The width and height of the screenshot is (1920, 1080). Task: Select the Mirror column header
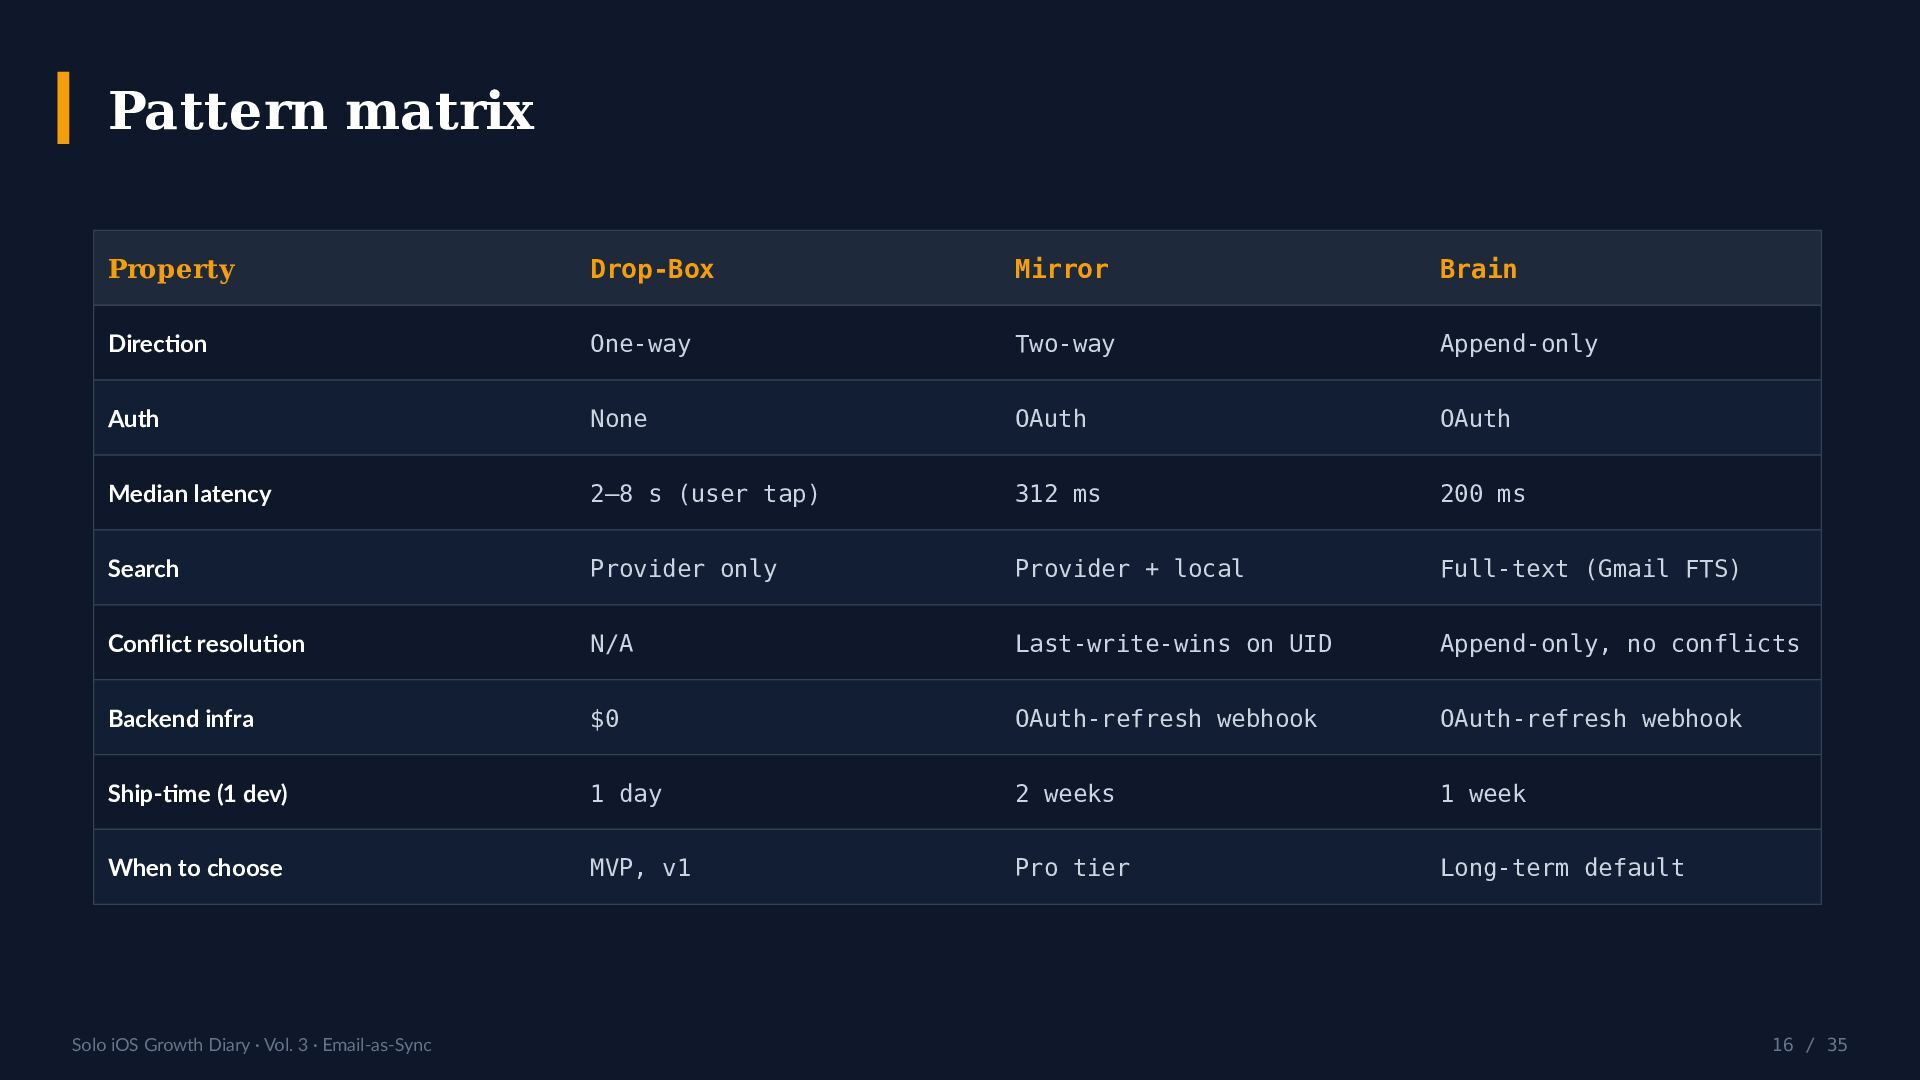tap(1062, 269)
